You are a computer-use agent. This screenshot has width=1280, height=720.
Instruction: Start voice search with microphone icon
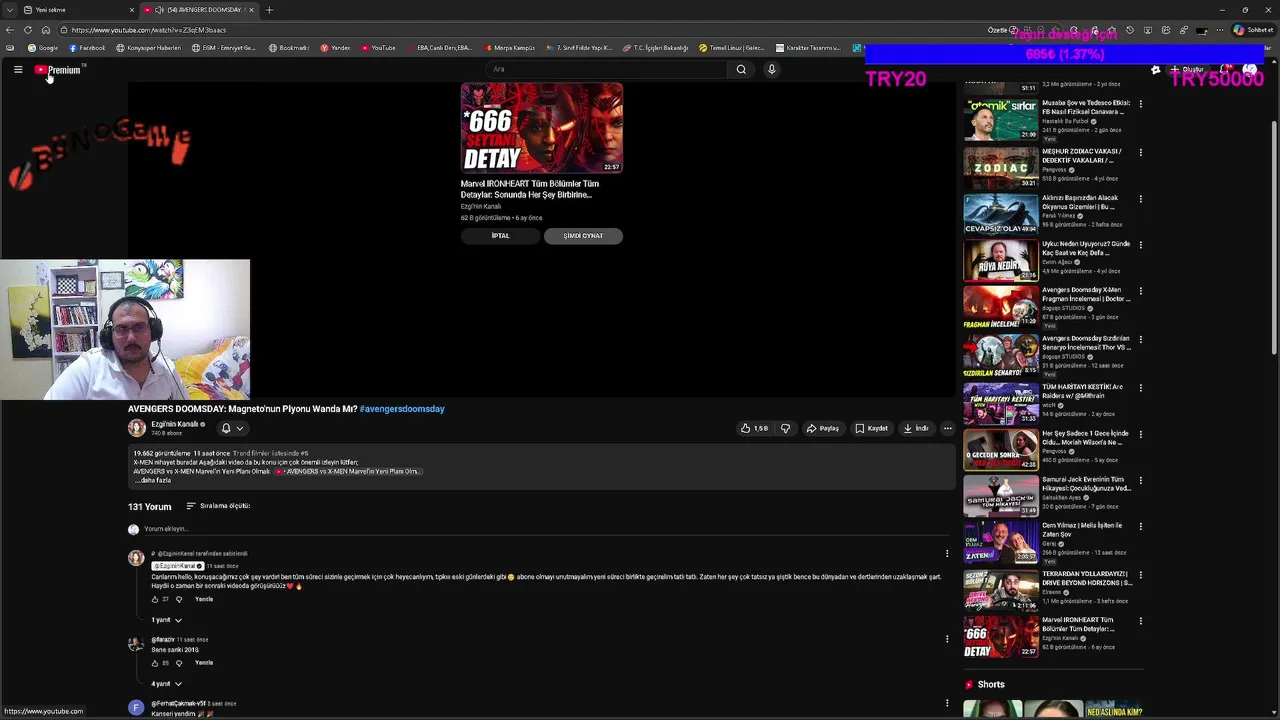click(x=771, y=69)
